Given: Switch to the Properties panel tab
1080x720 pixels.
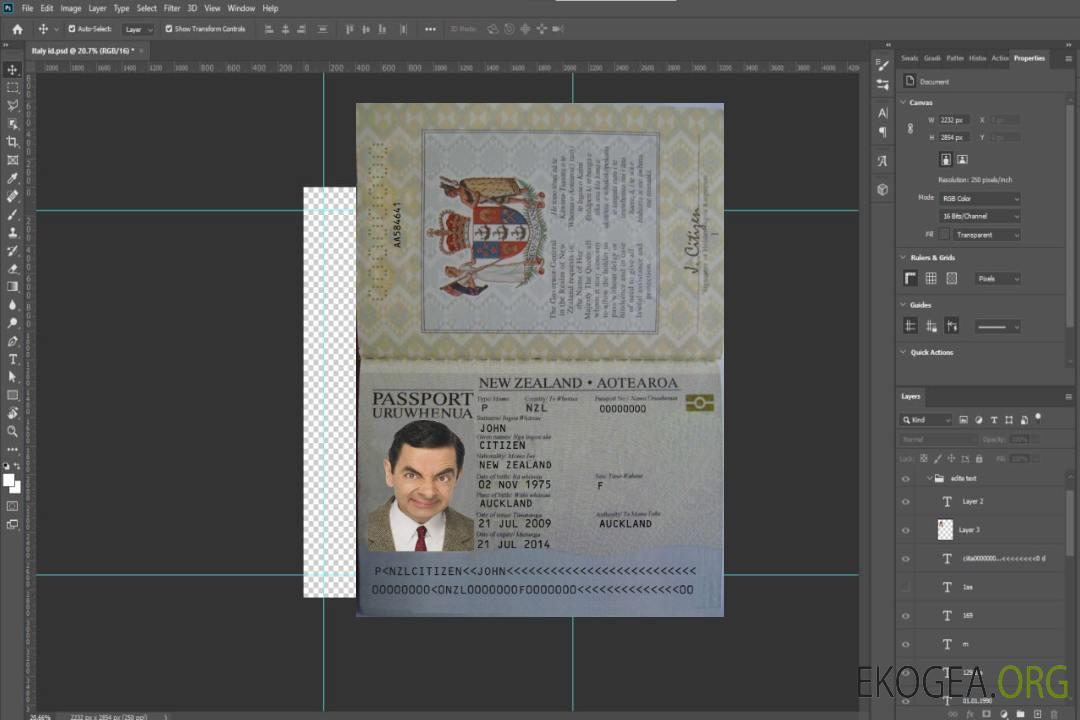Looking at the screenshot, I should coord(1029,59).
